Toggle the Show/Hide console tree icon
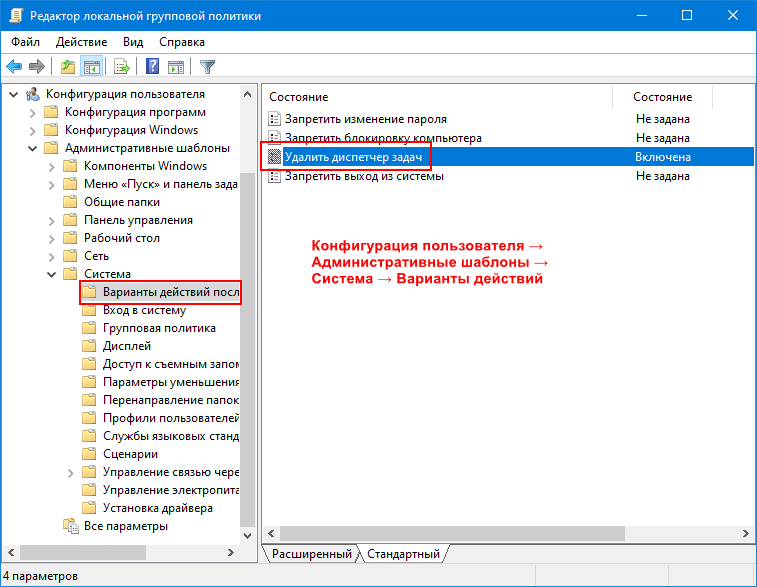This screenshot has height=587, width=757. coord(92,67)
